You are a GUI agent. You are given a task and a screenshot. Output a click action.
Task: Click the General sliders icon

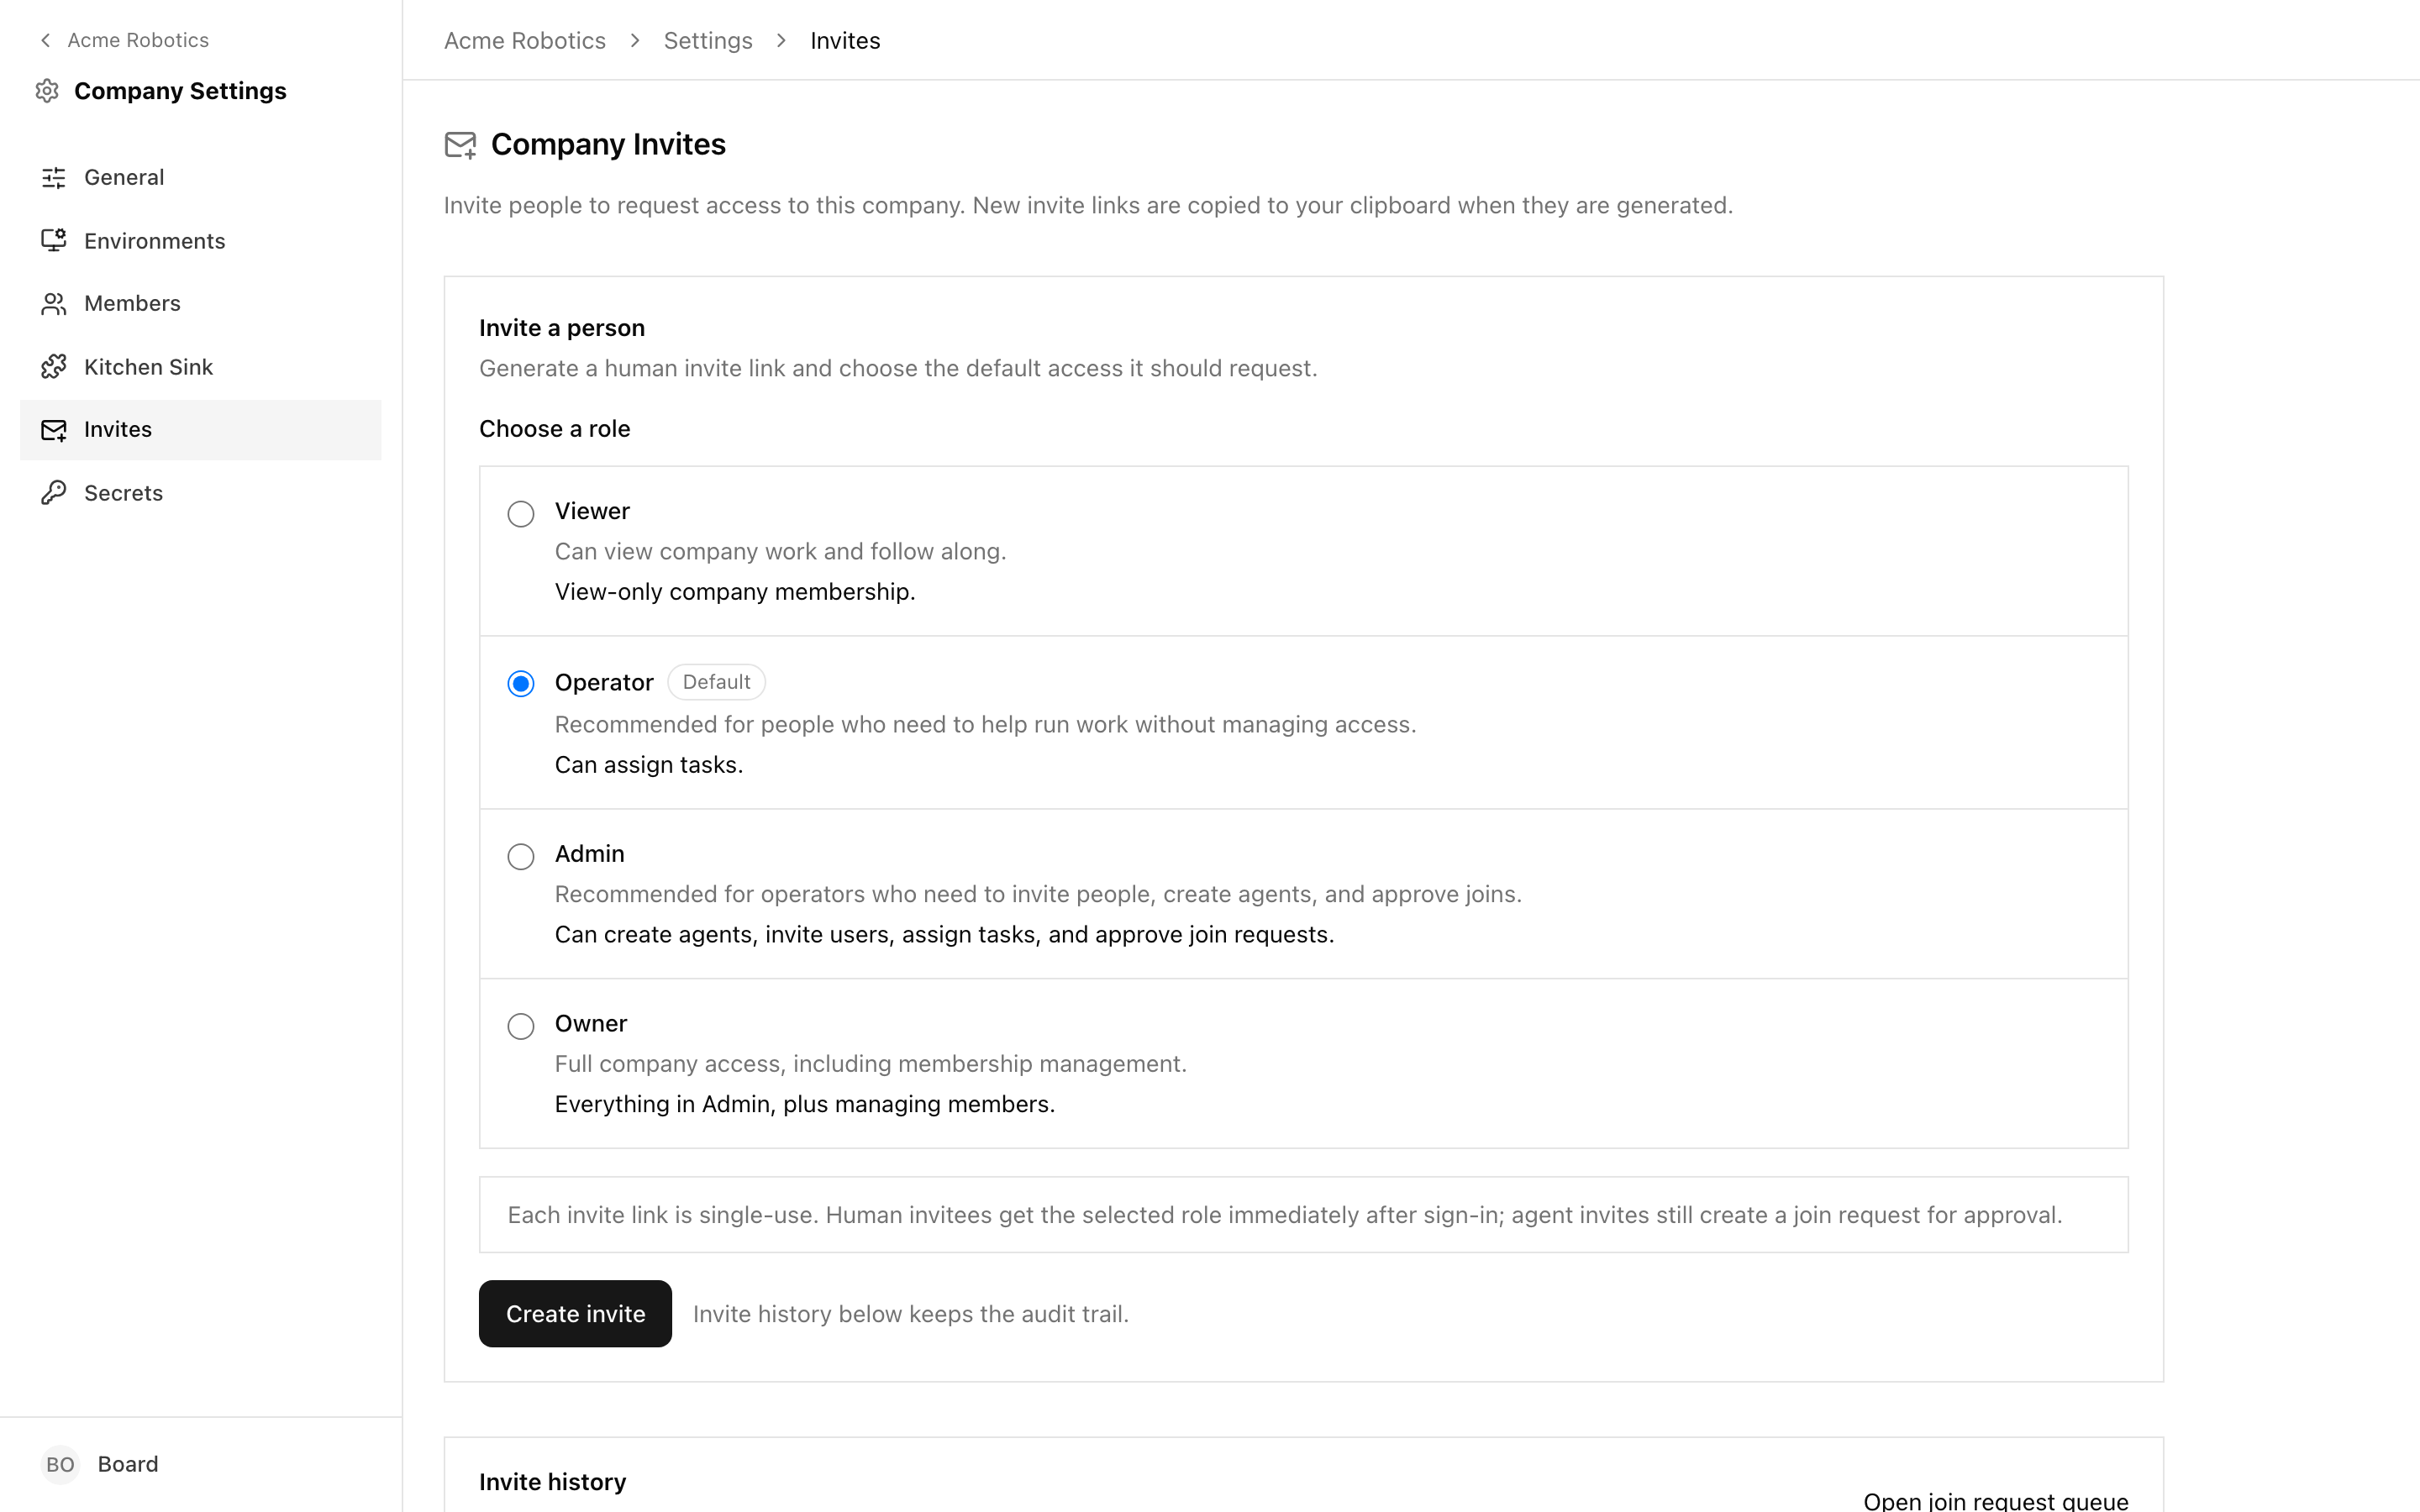pyautogui.click(x=54, y=178)
